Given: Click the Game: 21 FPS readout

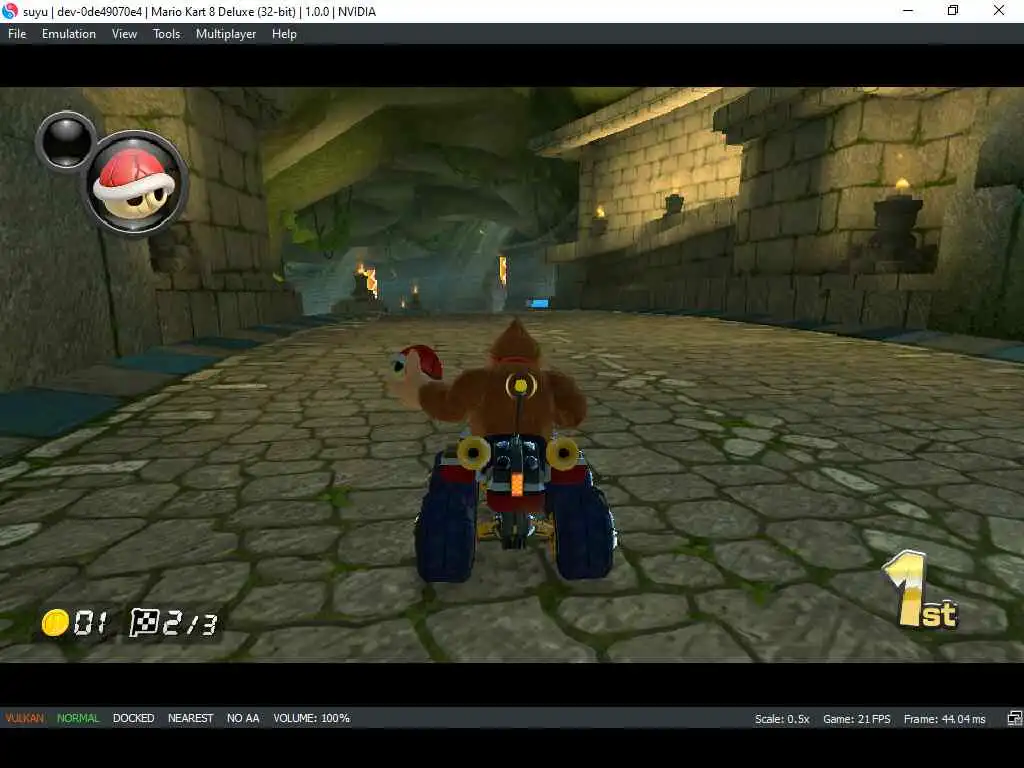Looking at the screenshot, I should (856, 719).
